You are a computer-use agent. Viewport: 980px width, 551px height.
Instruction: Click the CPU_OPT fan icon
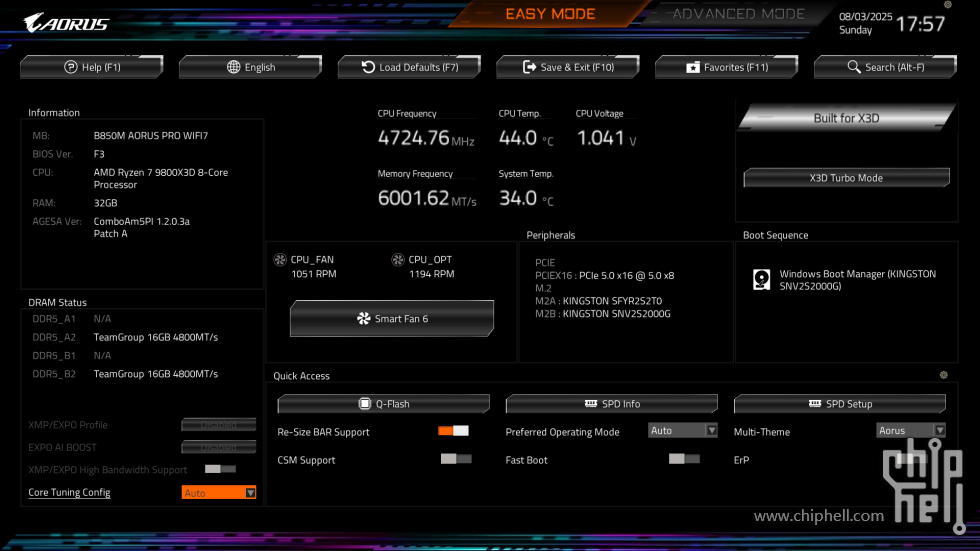click(x=398, y=259)
